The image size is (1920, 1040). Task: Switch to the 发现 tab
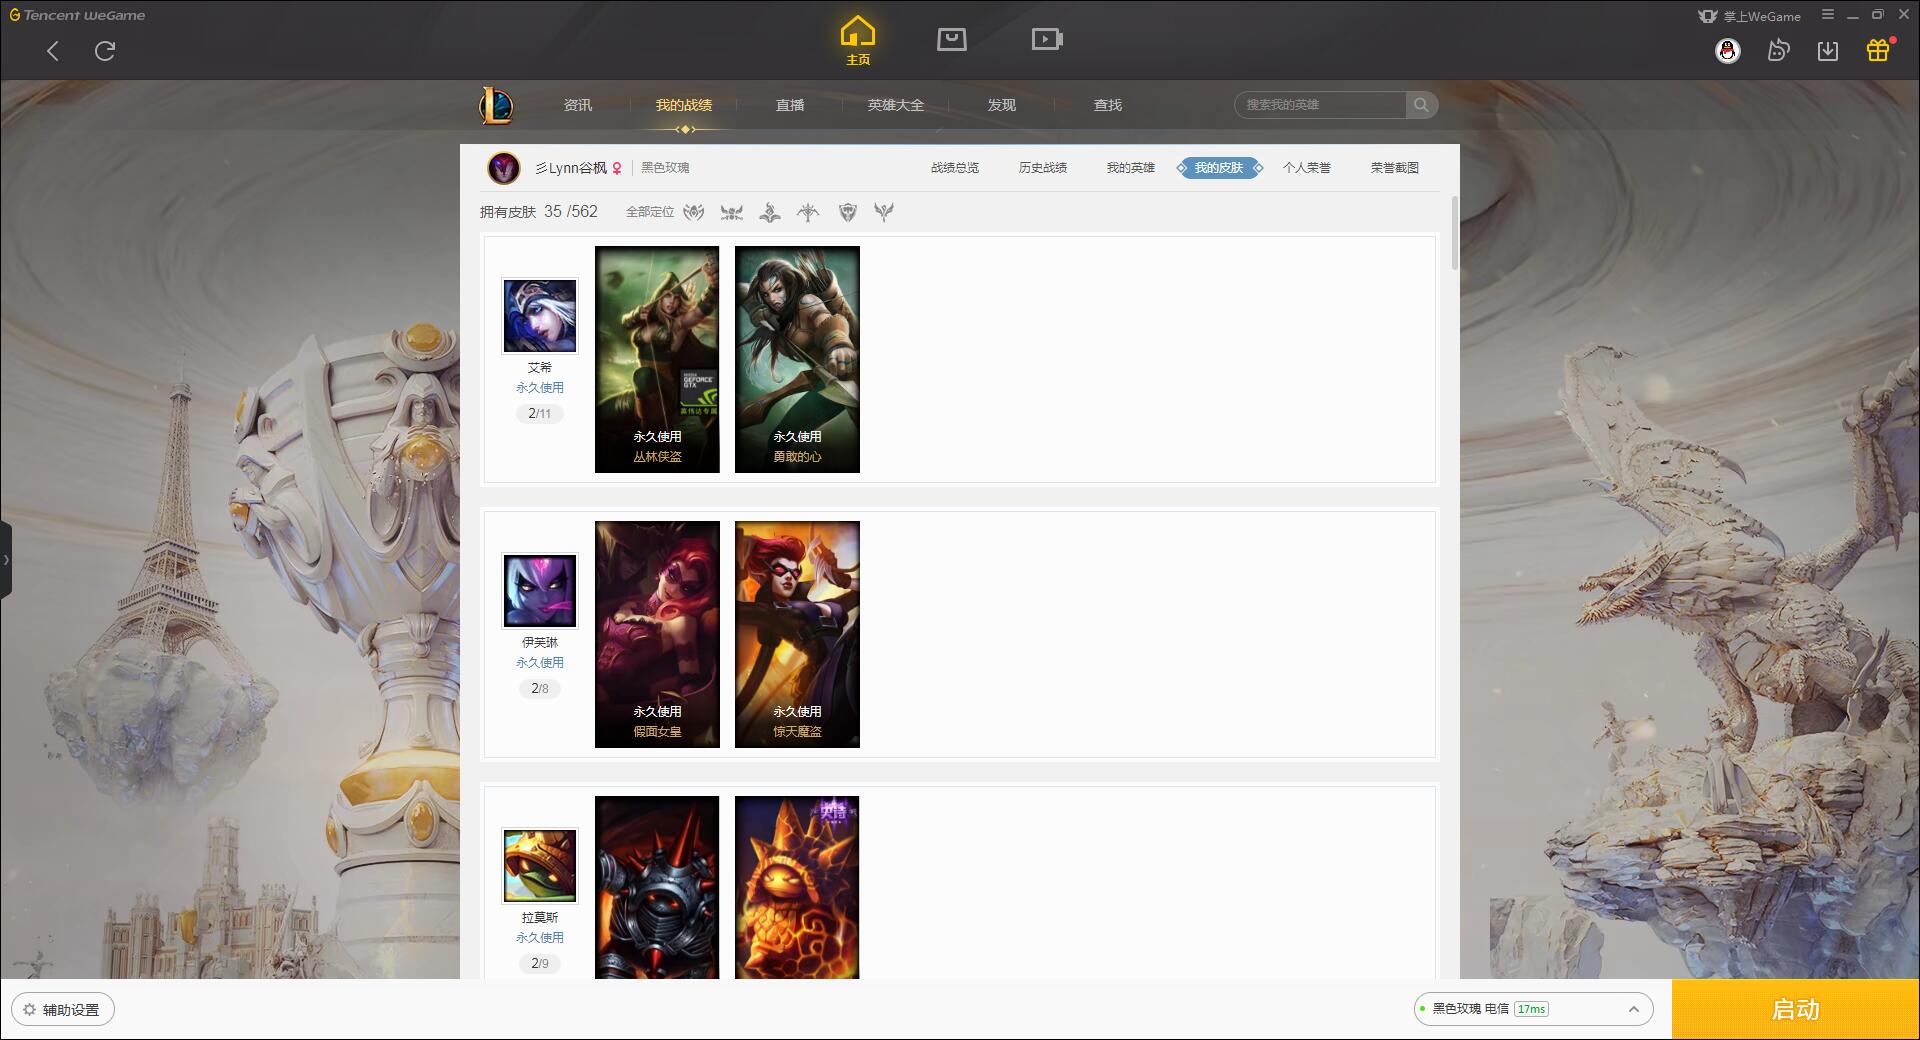(x=1002, y=105)
